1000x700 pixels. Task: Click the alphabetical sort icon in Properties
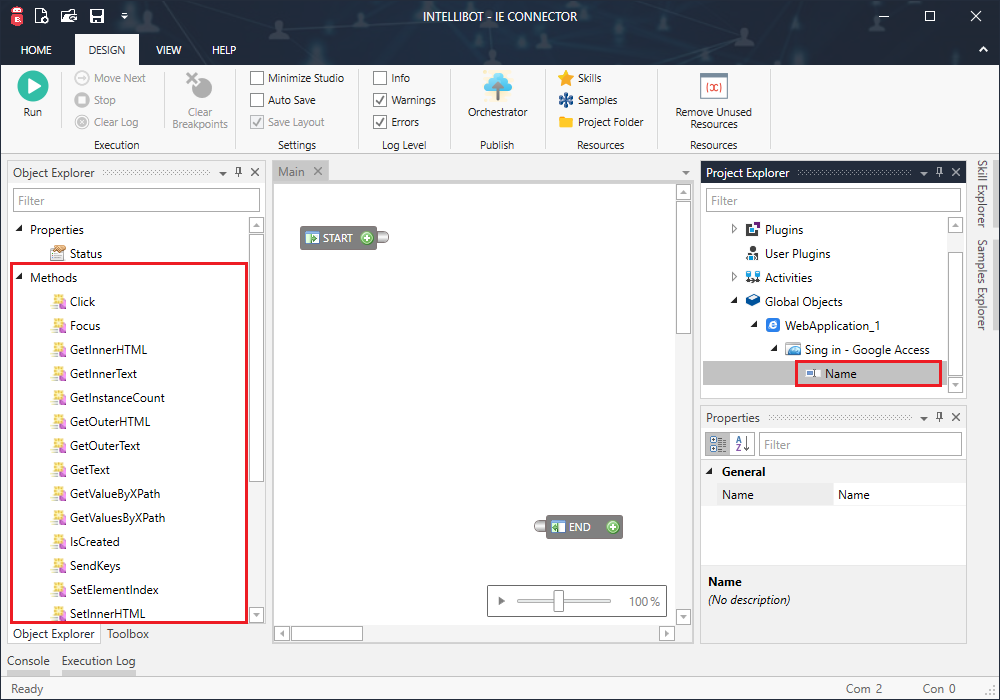tap(740, 444)
